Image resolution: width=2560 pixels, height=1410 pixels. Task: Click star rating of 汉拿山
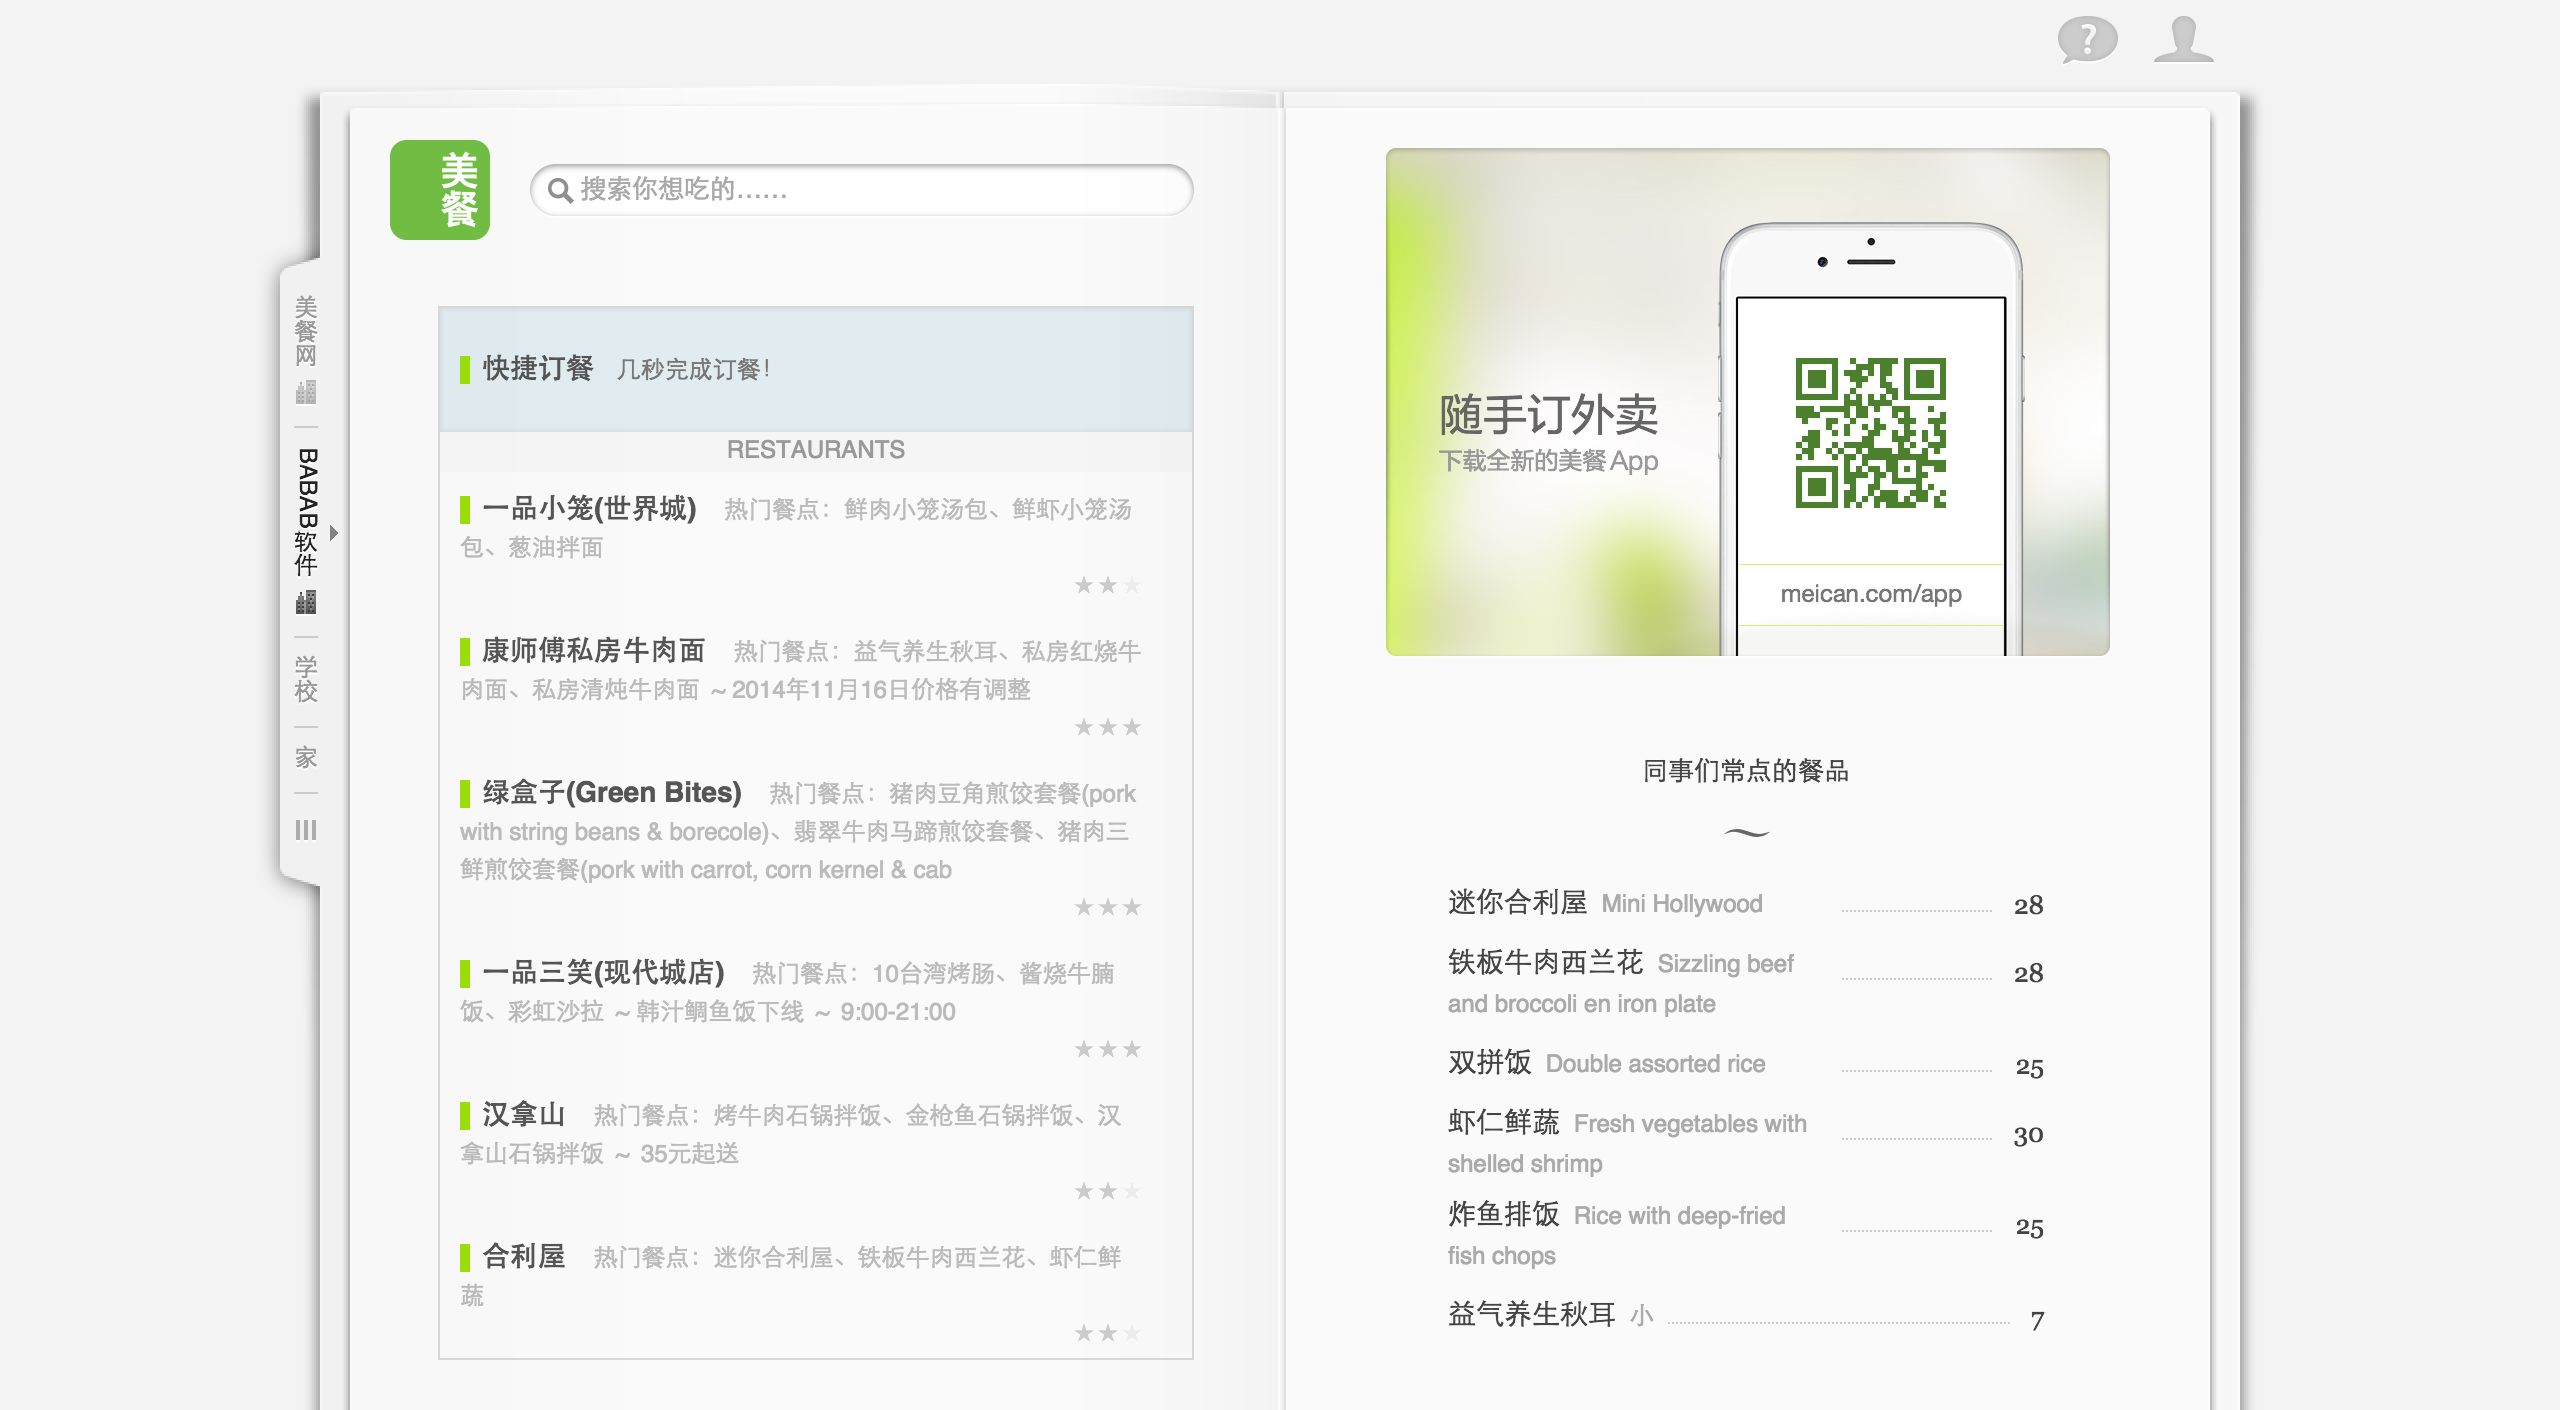pyautogui.click(x=1107, y=1191)
